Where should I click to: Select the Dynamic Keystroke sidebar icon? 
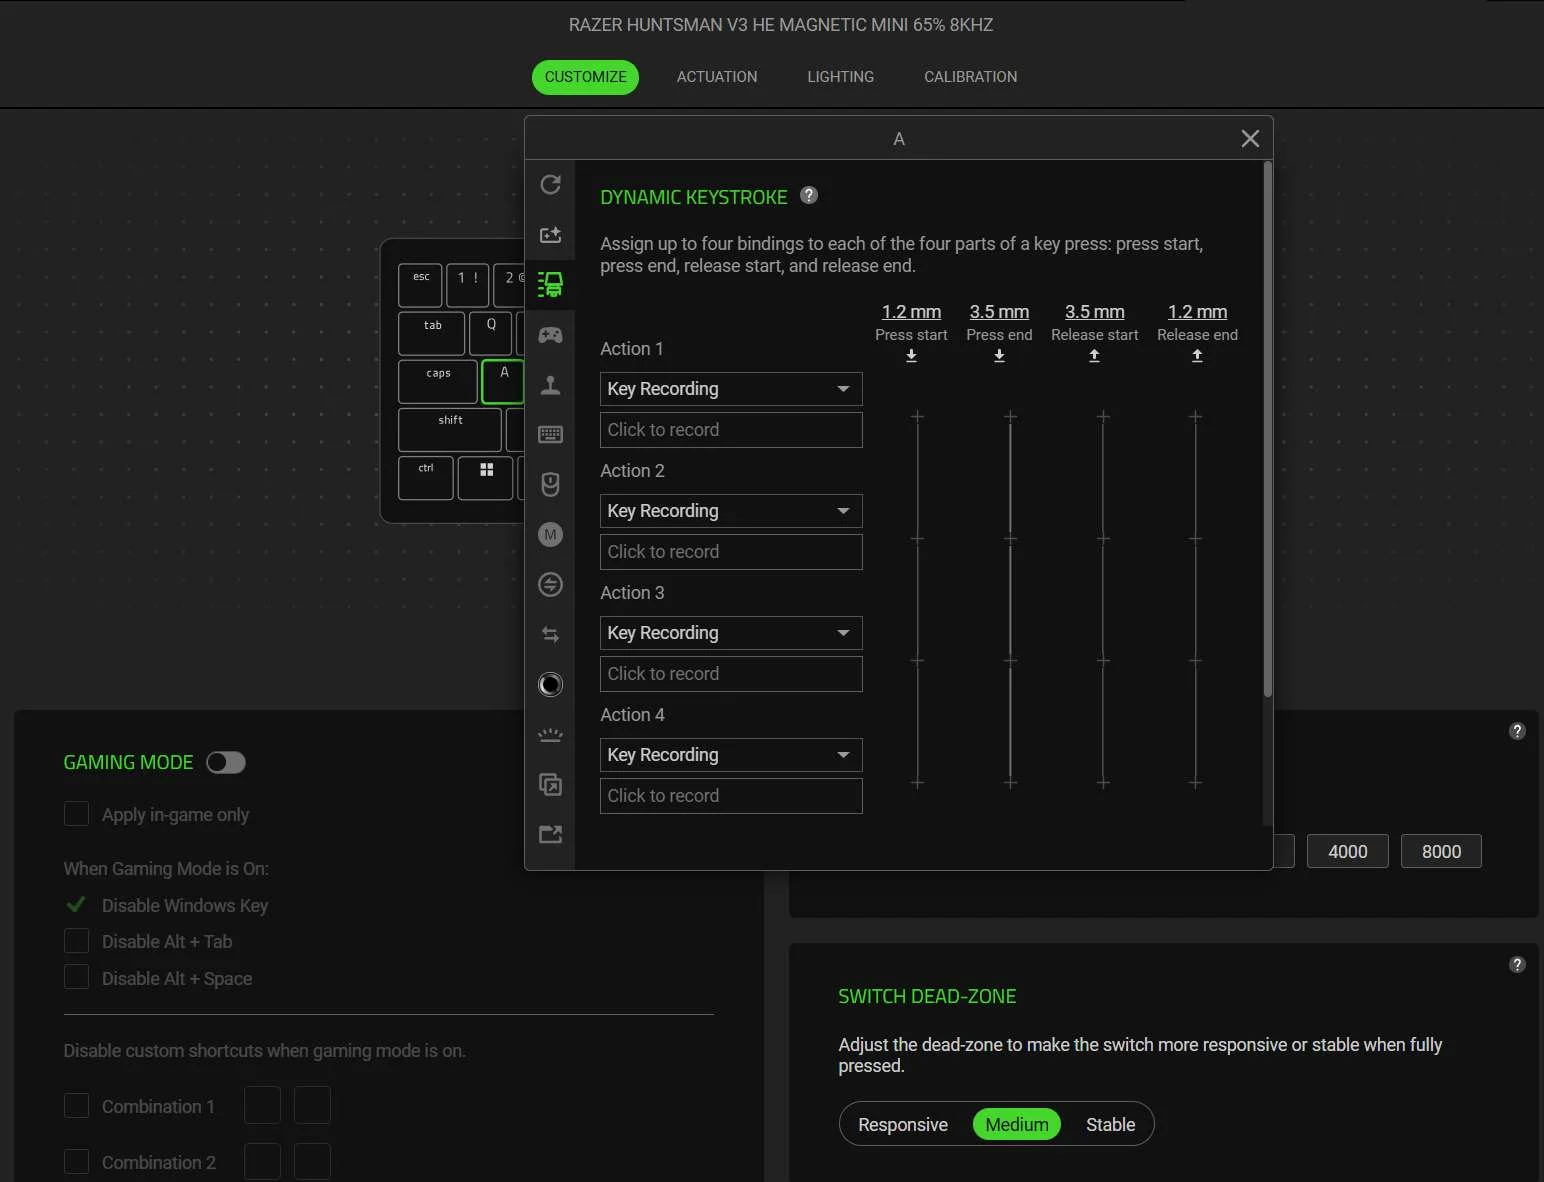pyautogui.click(x=550, y=284)
